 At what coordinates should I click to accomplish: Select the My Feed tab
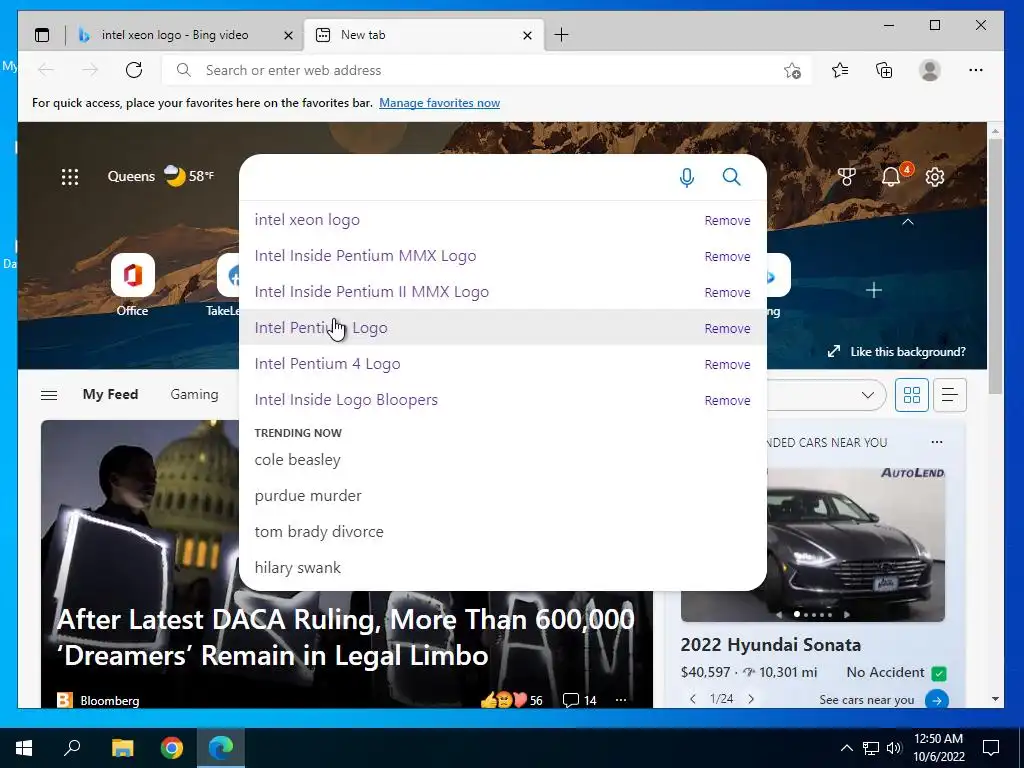110,394
